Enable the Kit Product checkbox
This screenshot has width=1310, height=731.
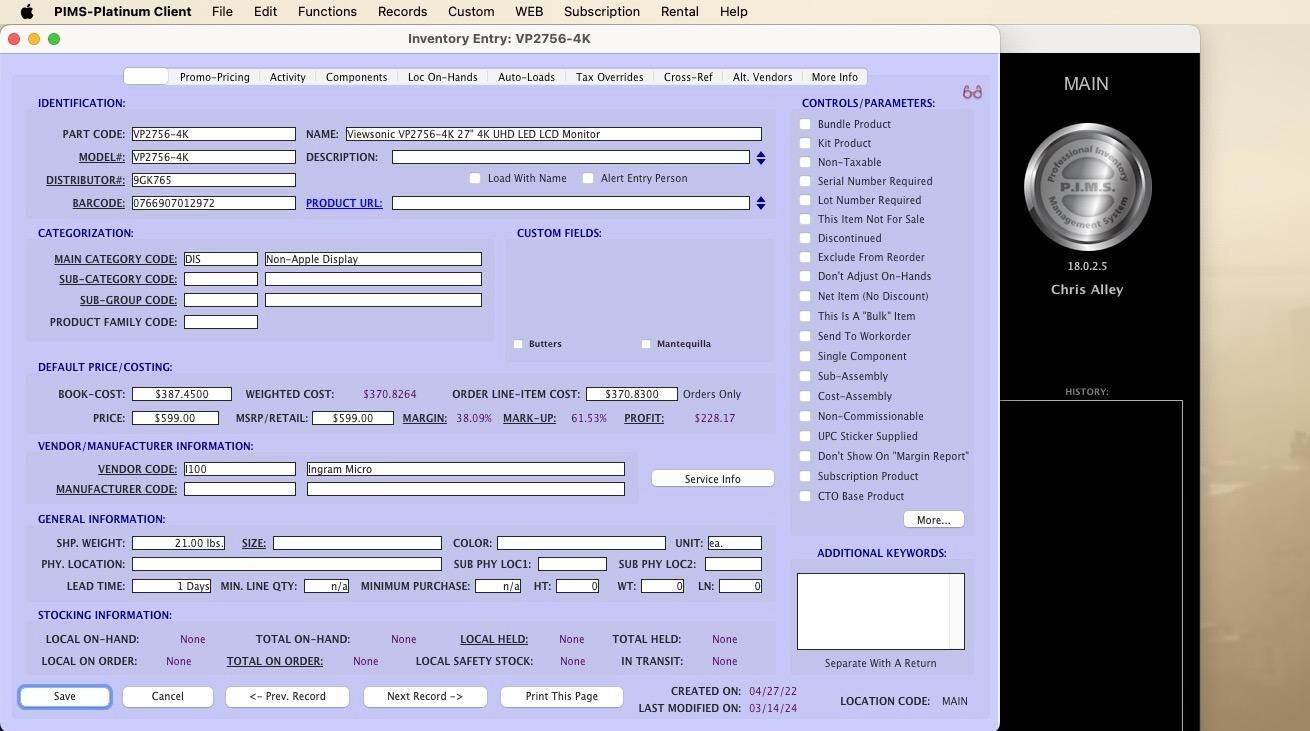[805, 143]
